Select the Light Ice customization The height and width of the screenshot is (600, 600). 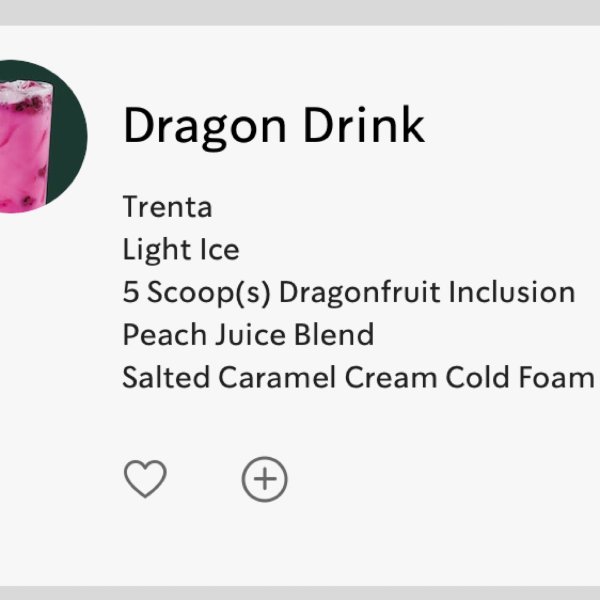tap(181, 249)
